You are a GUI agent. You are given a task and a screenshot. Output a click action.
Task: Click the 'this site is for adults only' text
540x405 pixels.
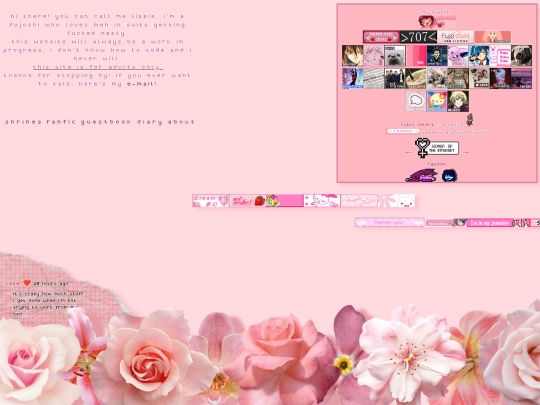pyautogui.click(x=98, y=67)
